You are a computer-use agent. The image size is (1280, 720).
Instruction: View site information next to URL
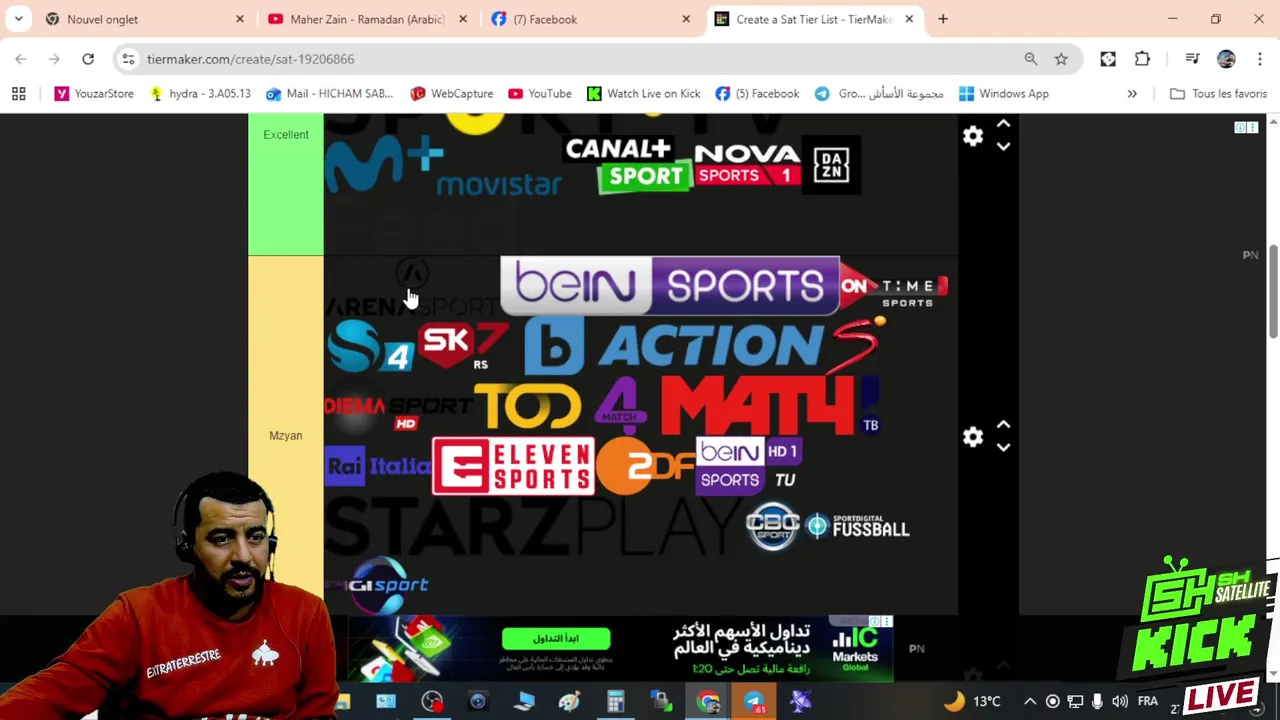[x=128, y=59]
